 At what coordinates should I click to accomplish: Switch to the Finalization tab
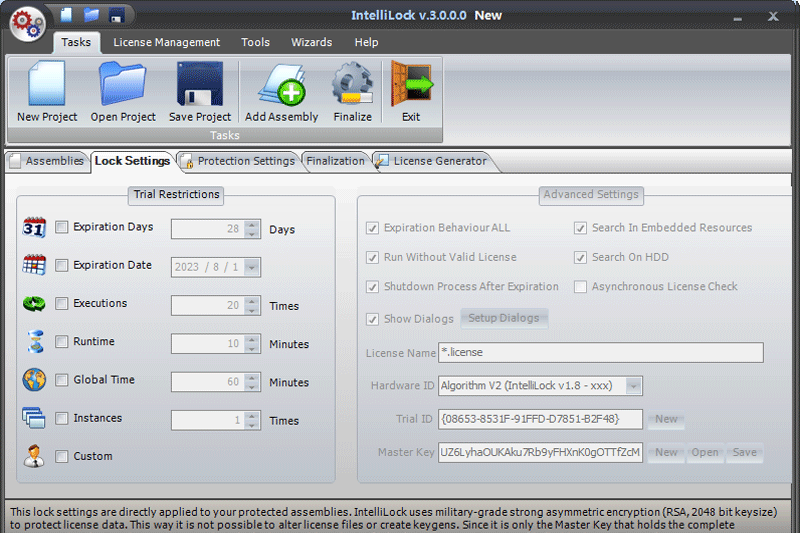point(336,161)
